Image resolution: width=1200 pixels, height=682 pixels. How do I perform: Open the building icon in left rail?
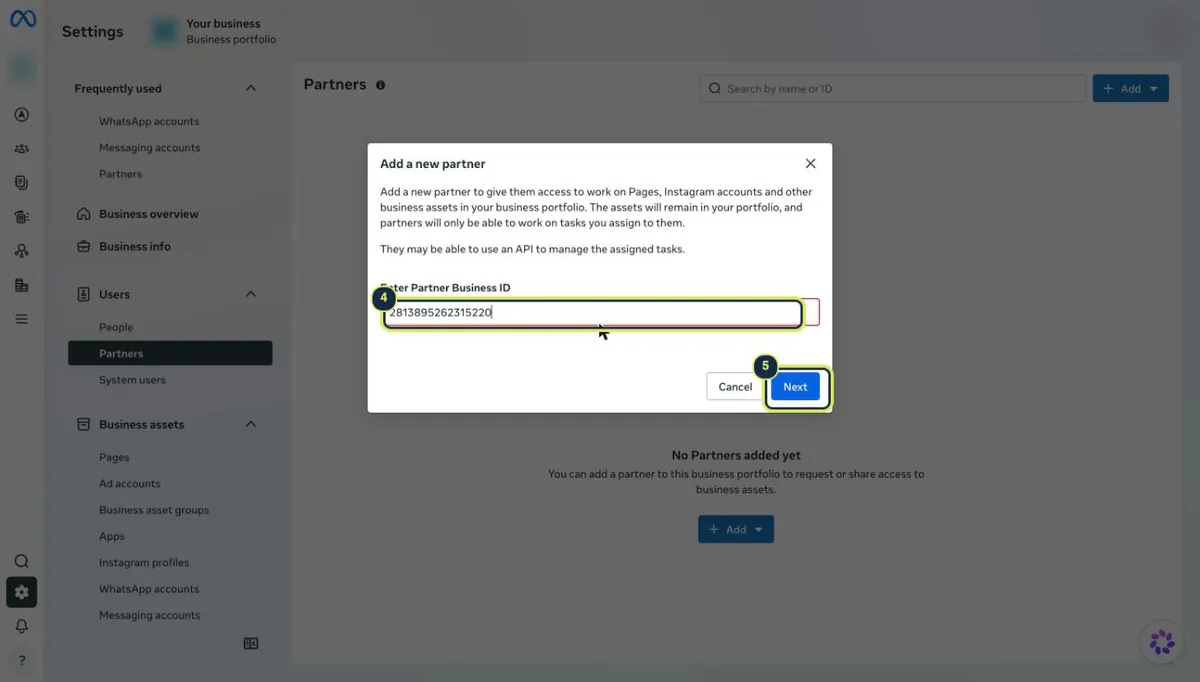tap(22, 285)
